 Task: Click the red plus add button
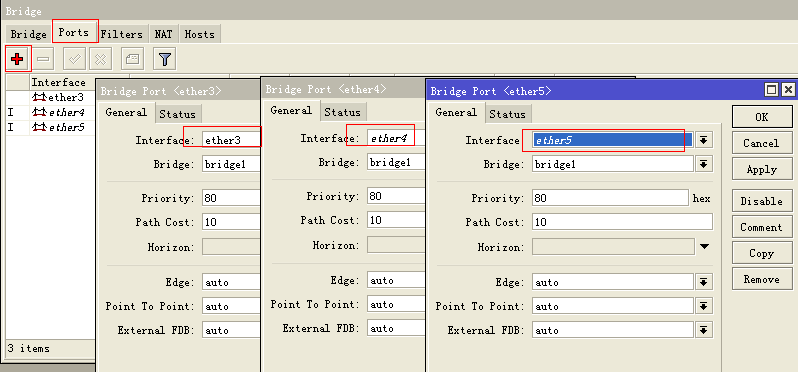17,59
